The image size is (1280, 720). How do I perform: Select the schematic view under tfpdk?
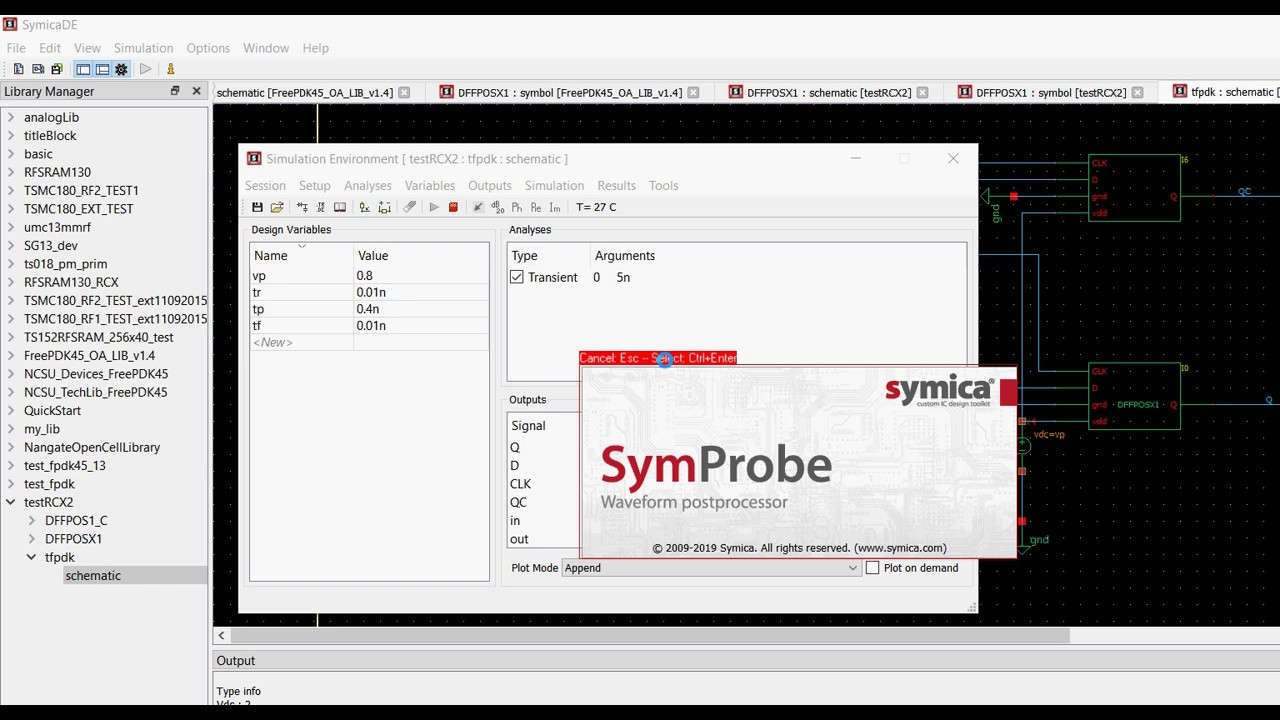[93, 576]
